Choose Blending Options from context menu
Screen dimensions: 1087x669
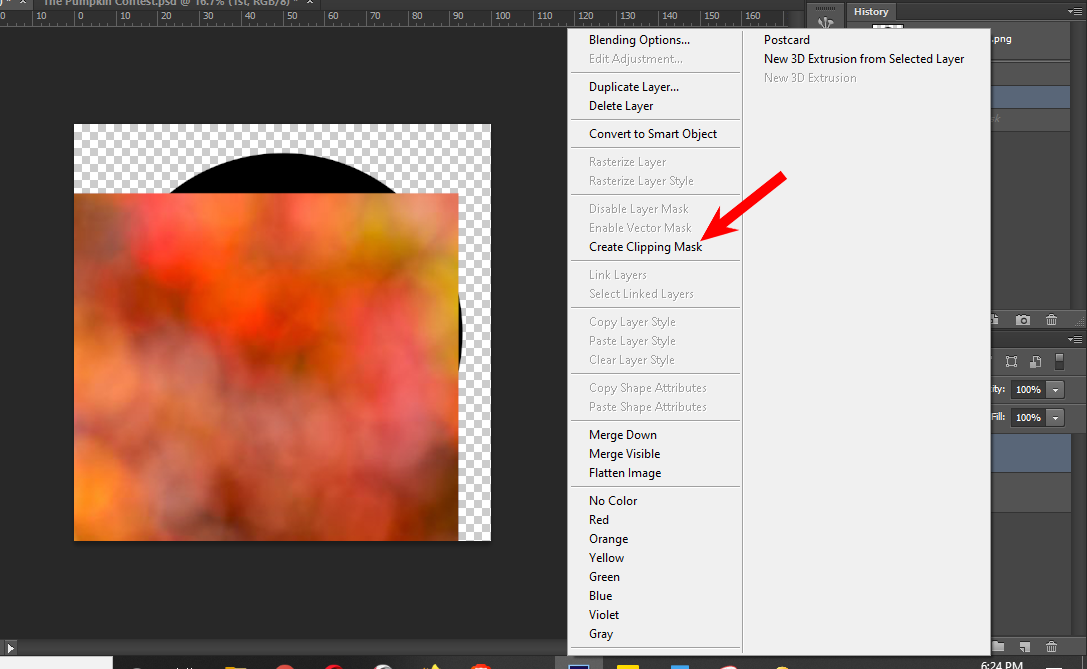coord(639,40)
